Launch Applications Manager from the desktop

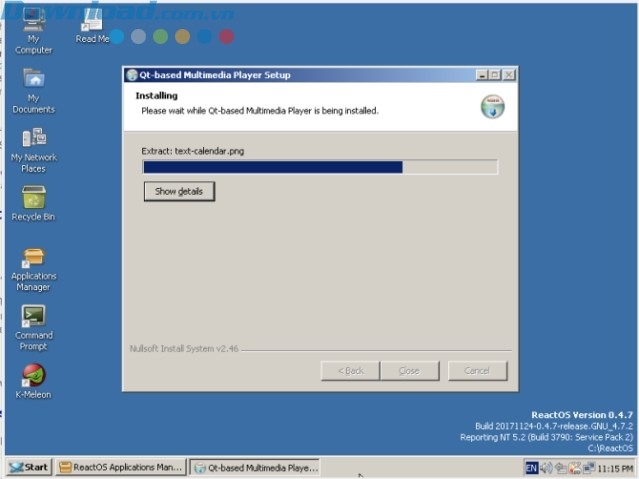(x=33, y=269)
